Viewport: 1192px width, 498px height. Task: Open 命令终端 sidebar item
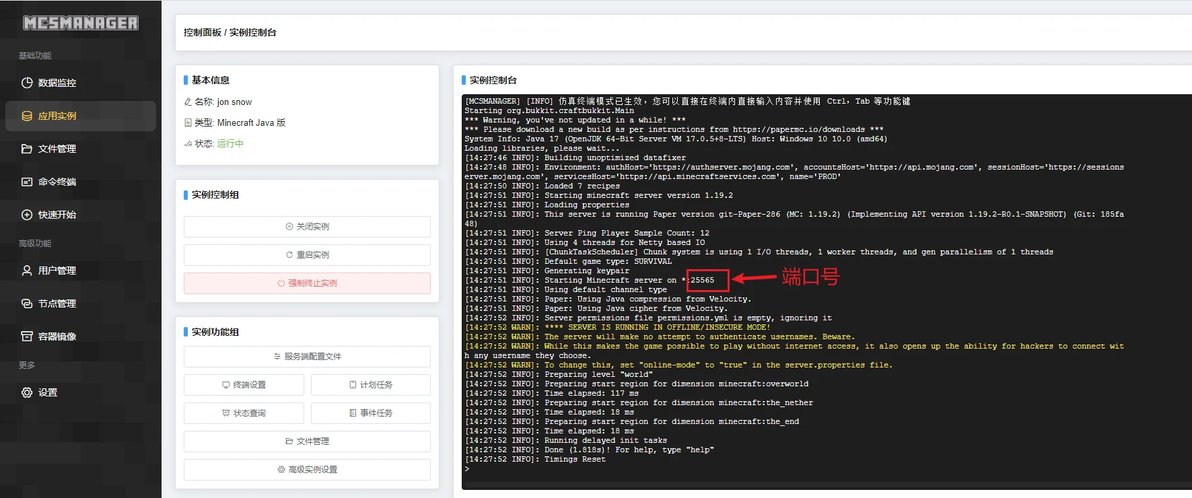[80, 182]
